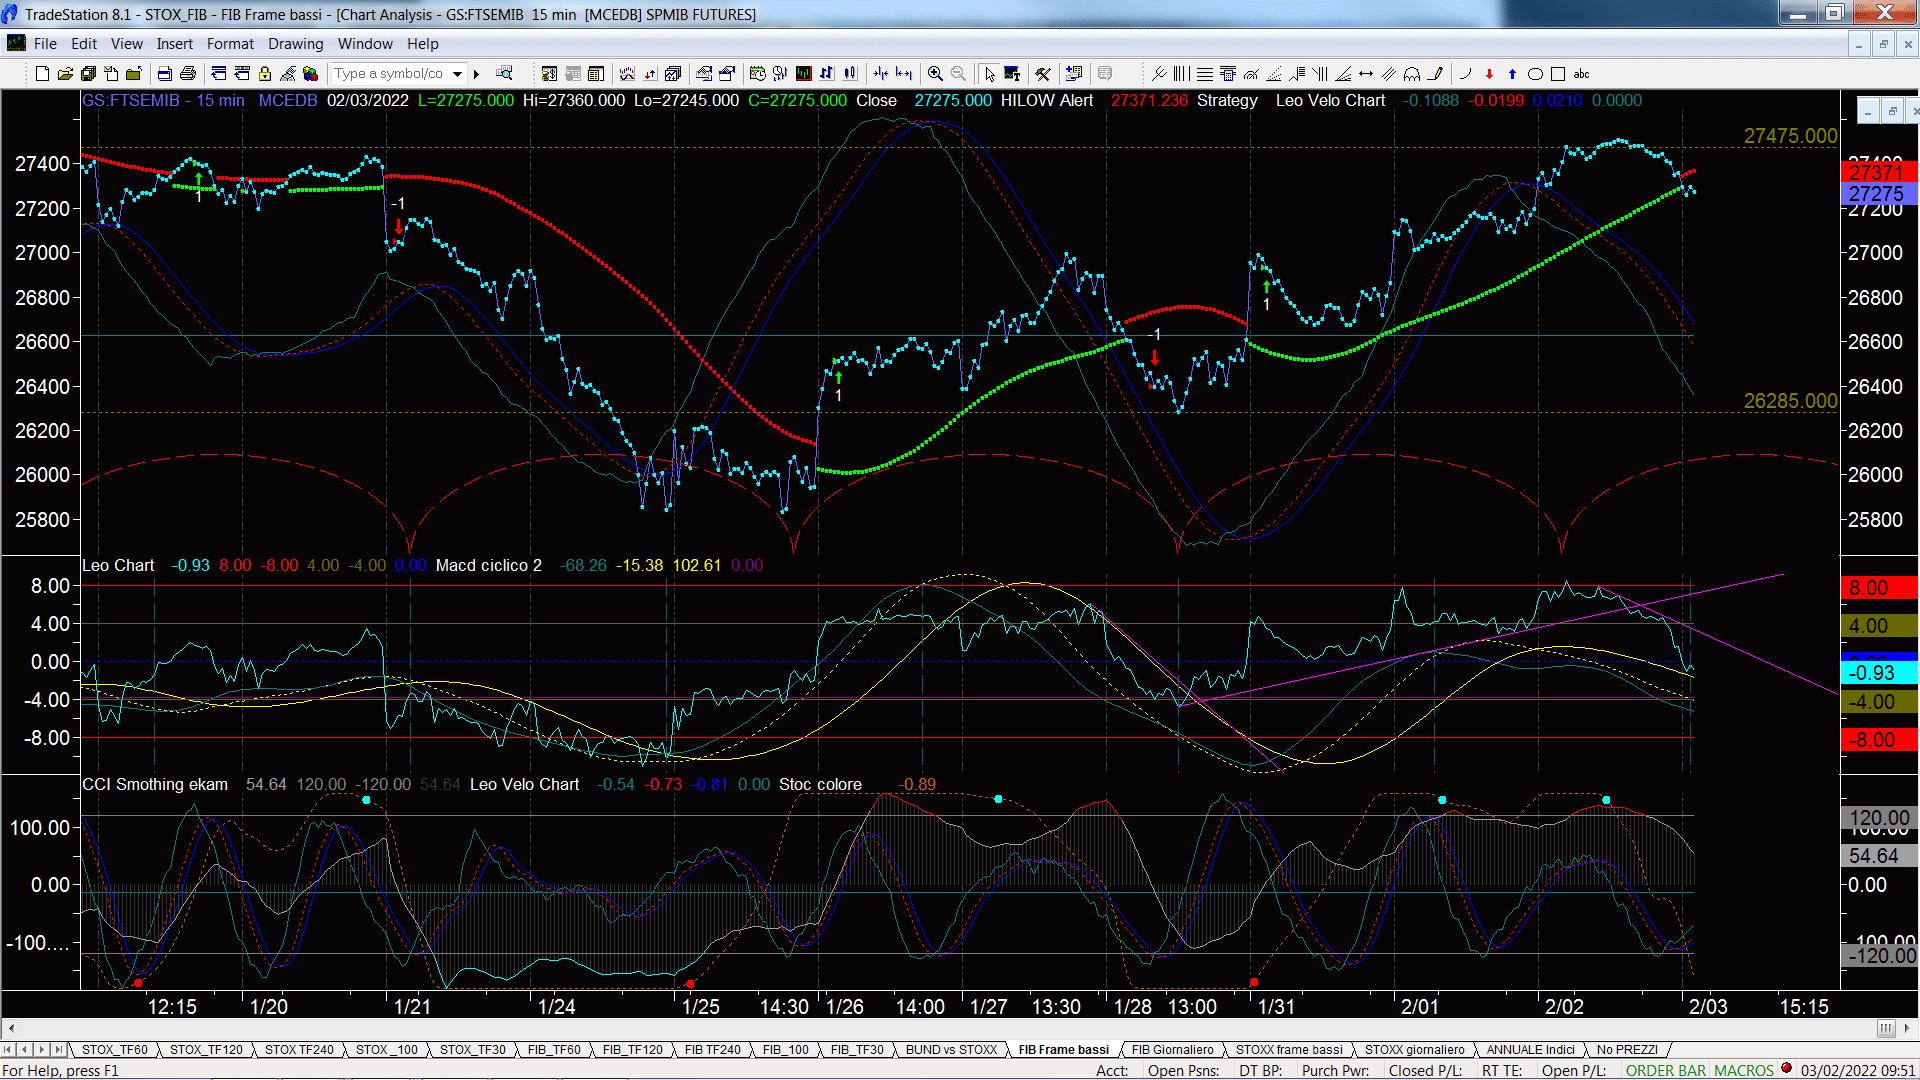This screenshot has height=1080, width=1920.
Task: Click the go arrow beside symbol box
Action: 477,73
